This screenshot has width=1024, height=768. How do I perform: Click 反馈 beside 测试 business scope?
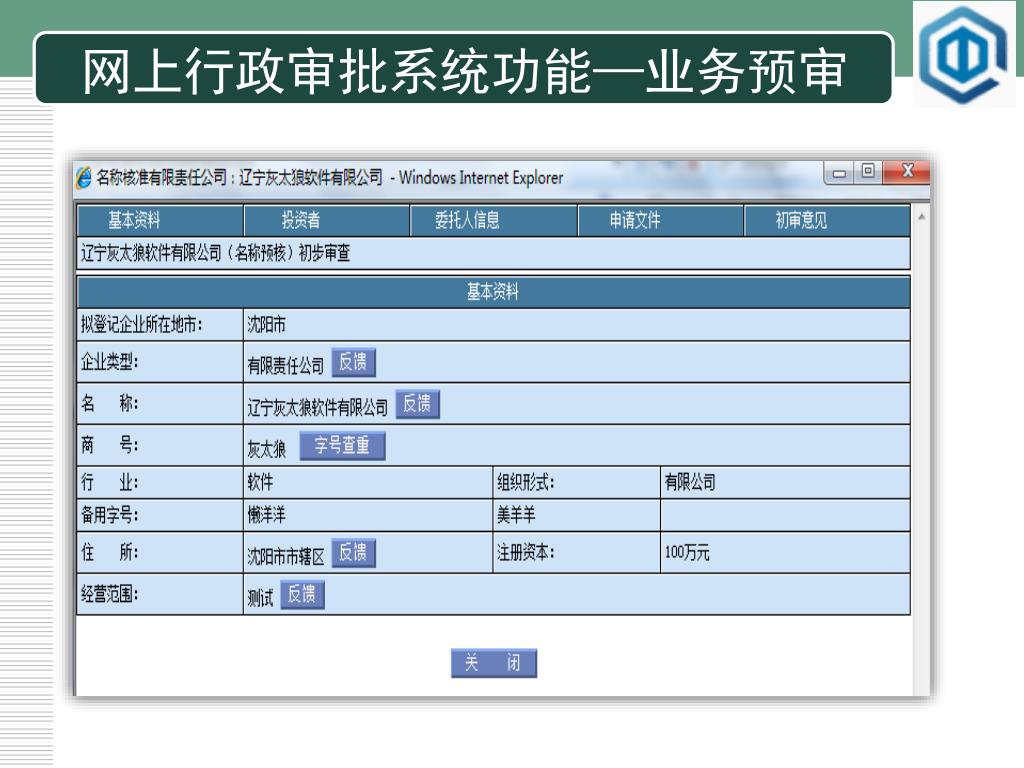(x=302, y=595)
